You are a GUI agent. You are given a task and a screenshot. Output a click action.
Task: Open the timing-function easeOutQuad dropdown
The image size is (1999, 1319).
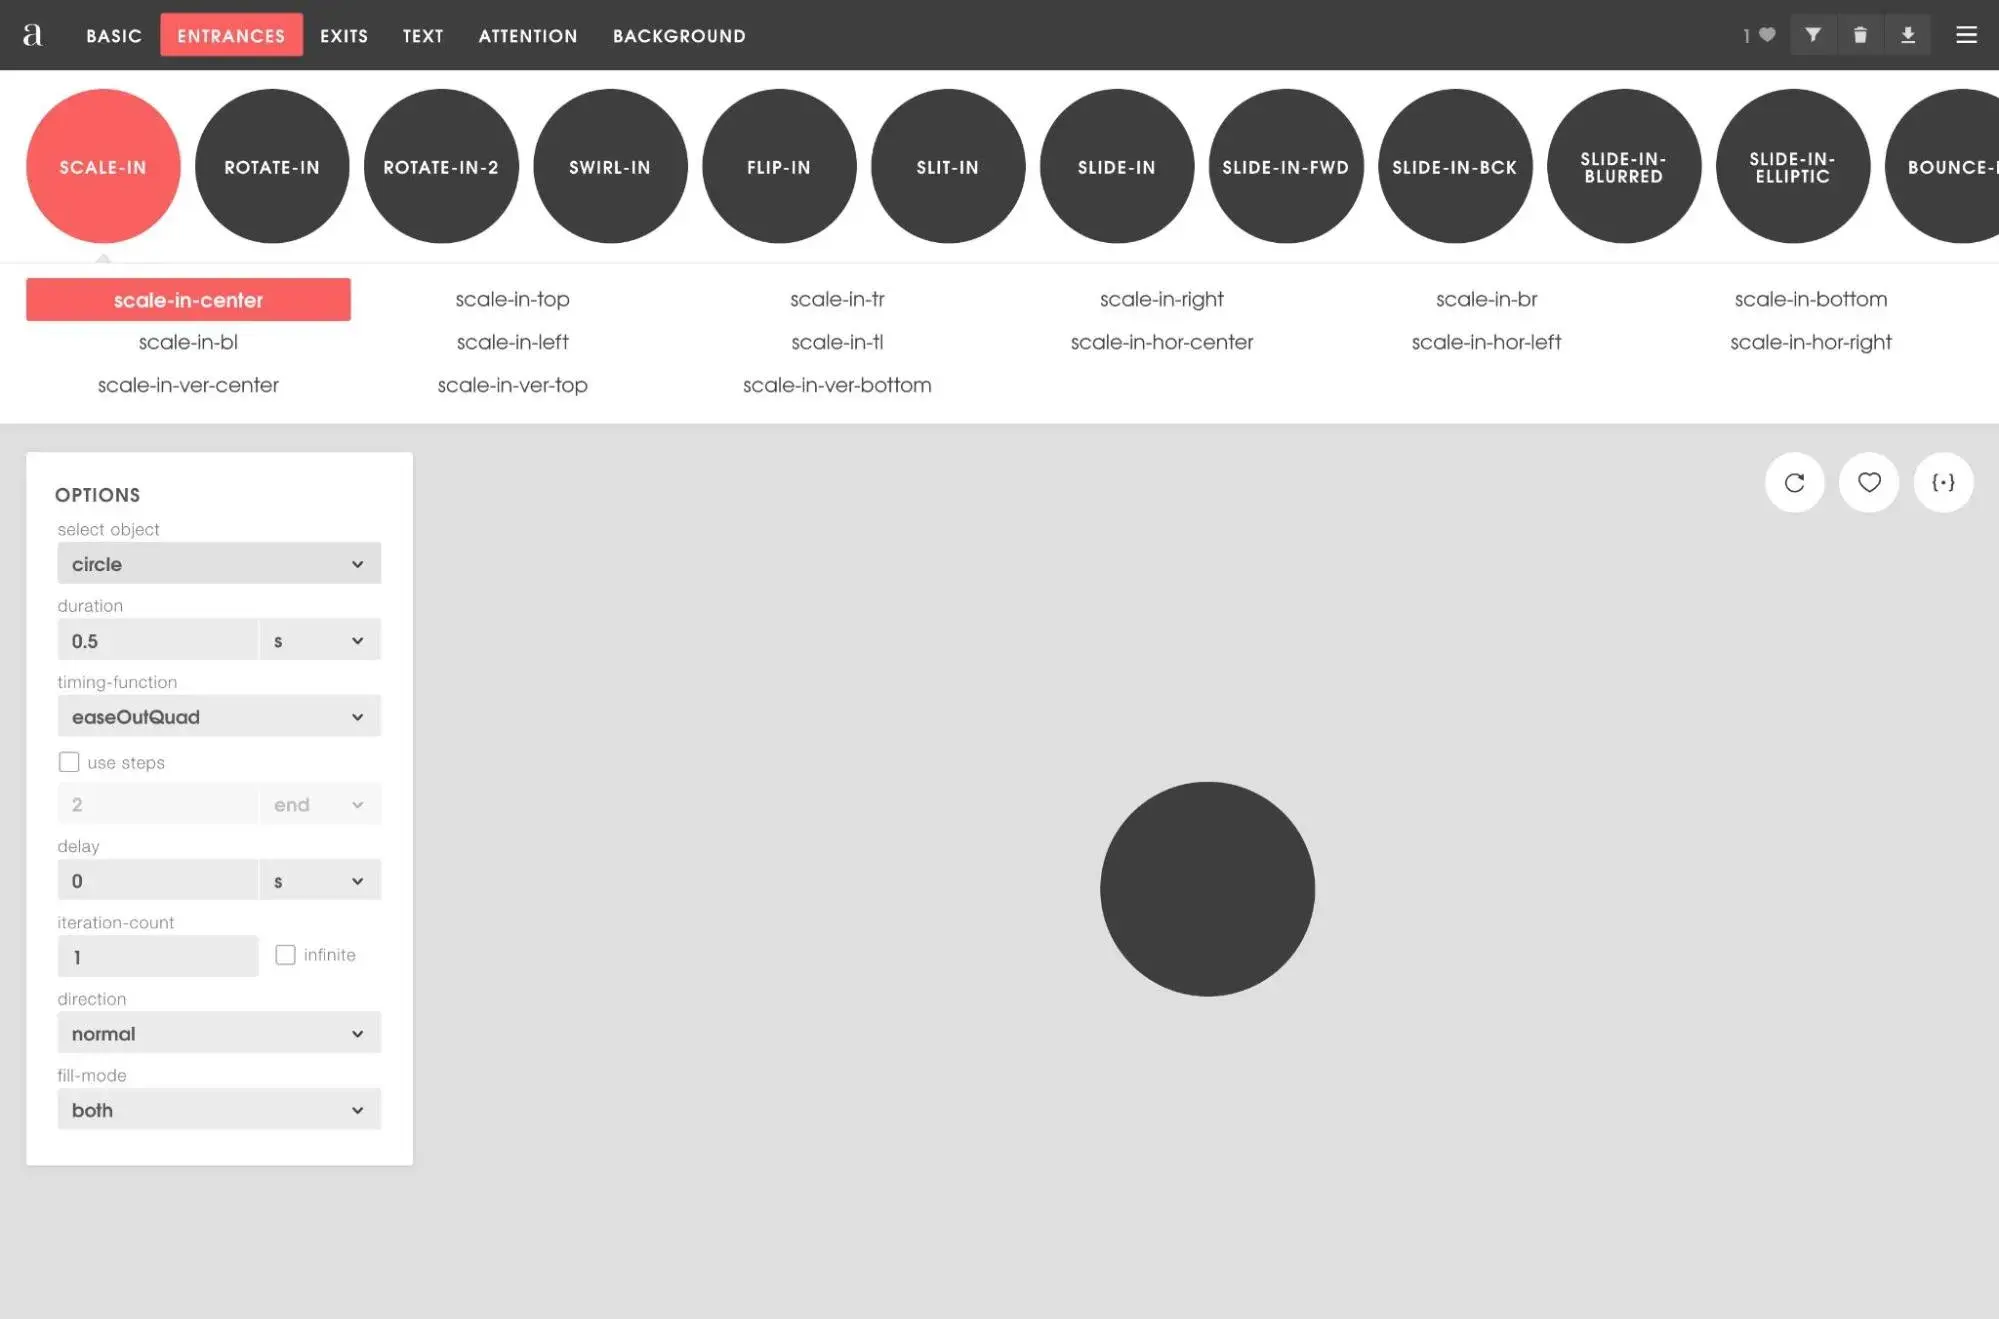pyautogui.click(x=218, y=715)
